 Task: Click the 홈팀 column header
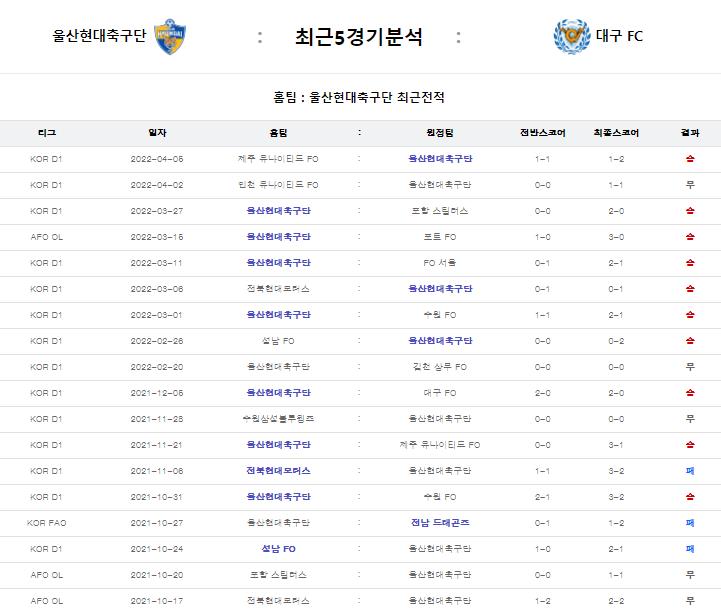tap(278, 133)
